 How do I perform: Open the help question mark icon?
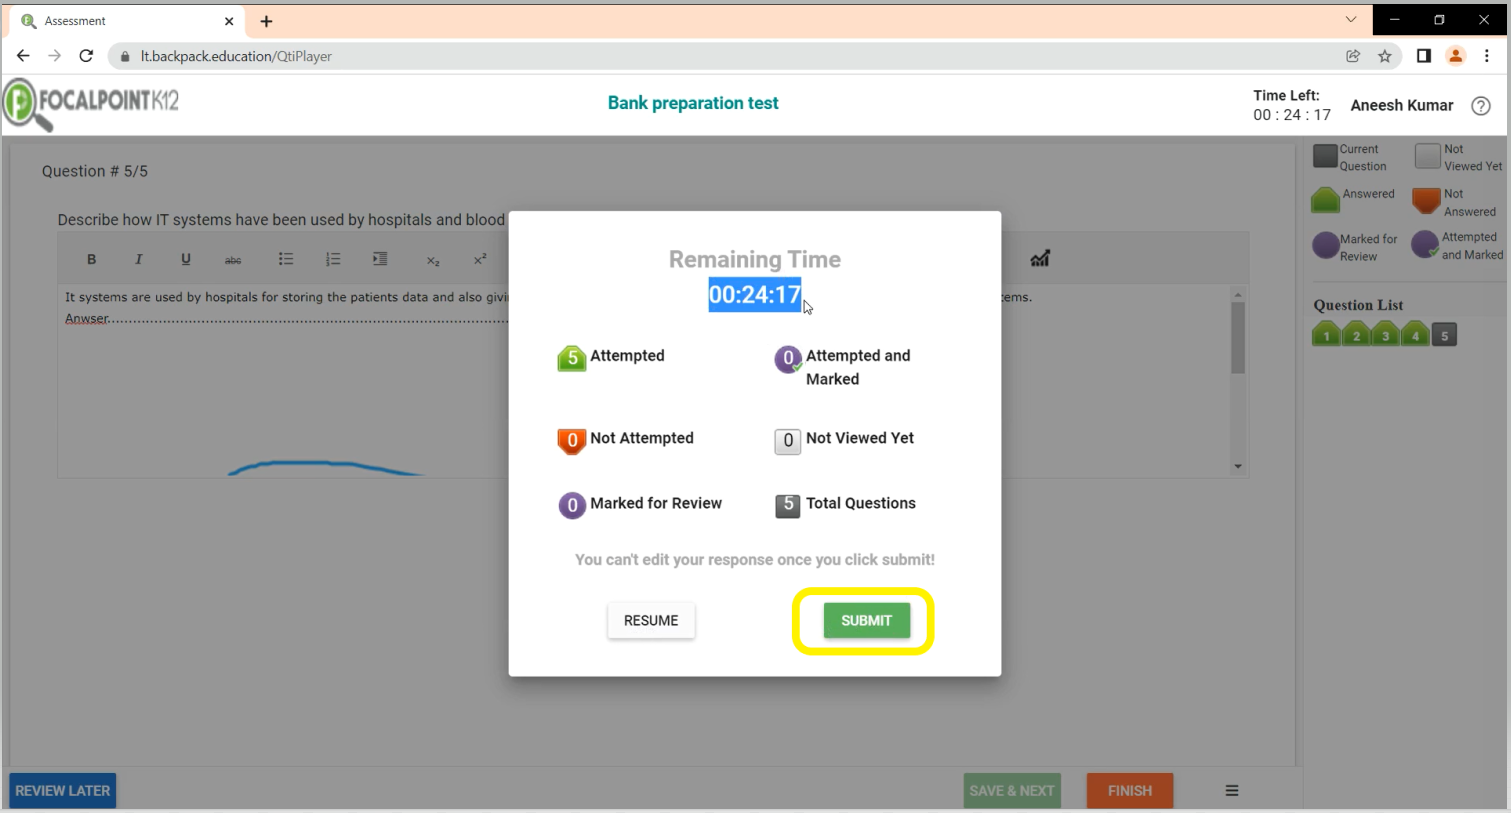point(1481,106)
